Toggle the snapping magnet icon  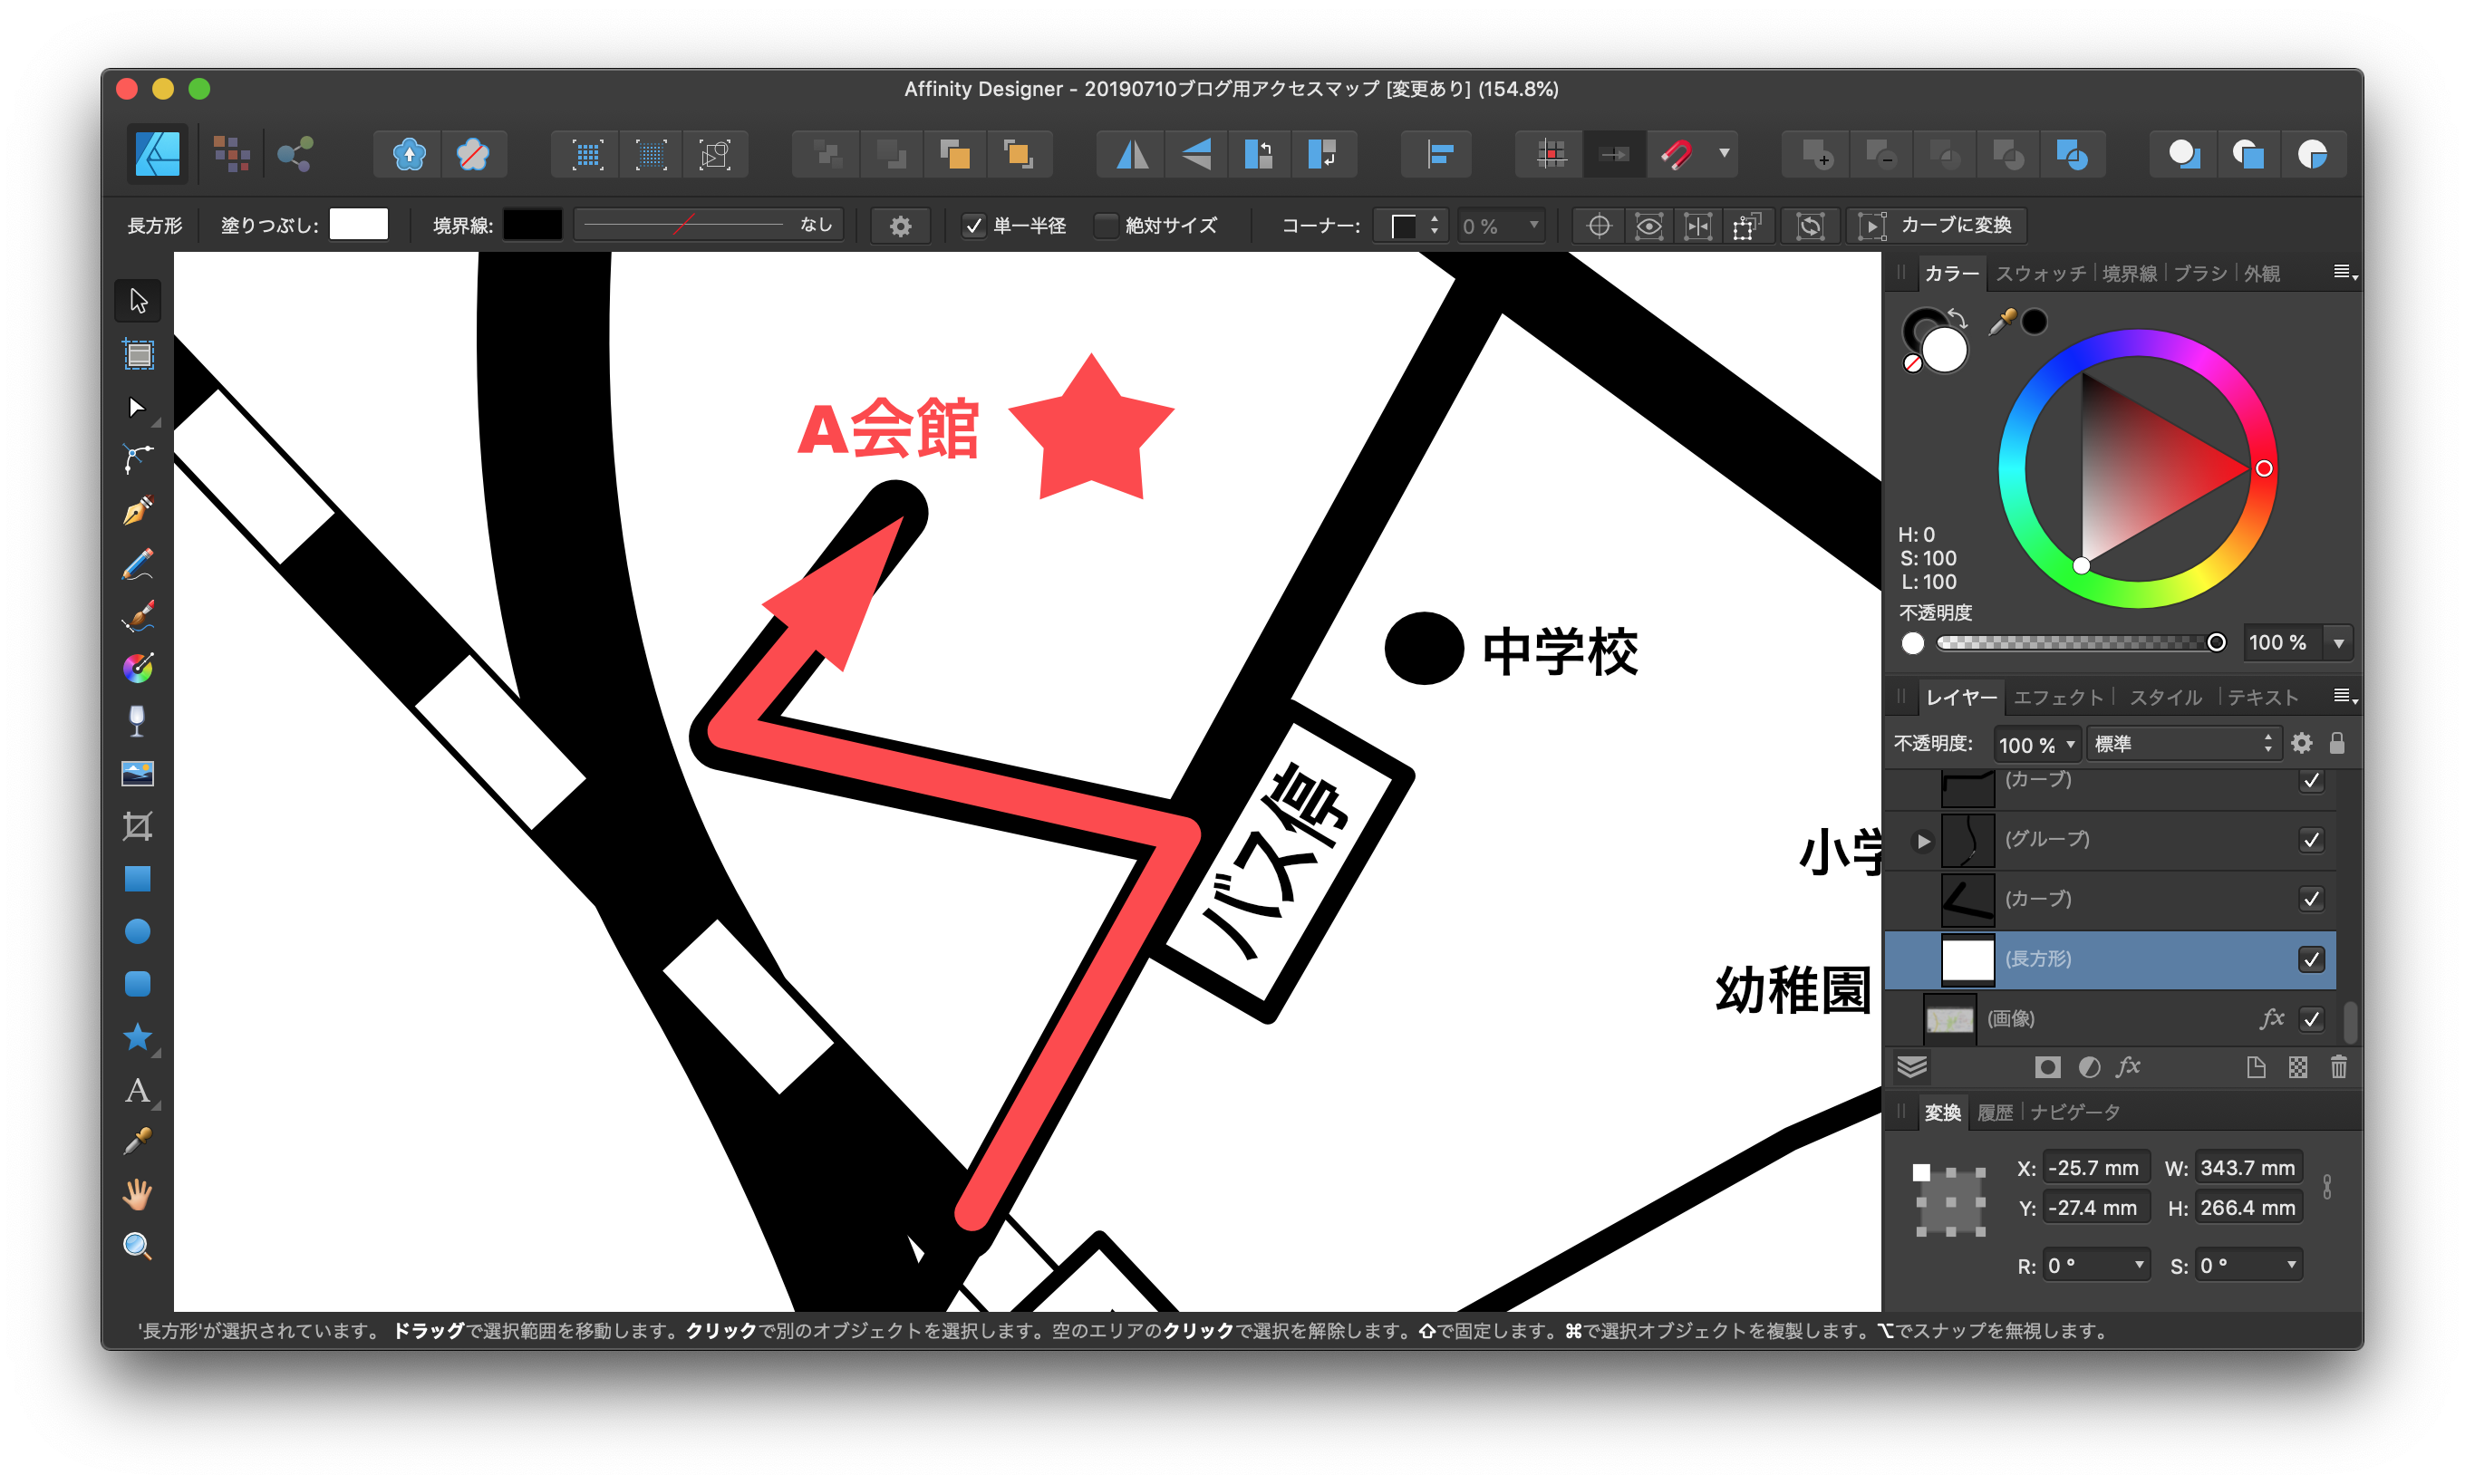tap(1676, 154)
